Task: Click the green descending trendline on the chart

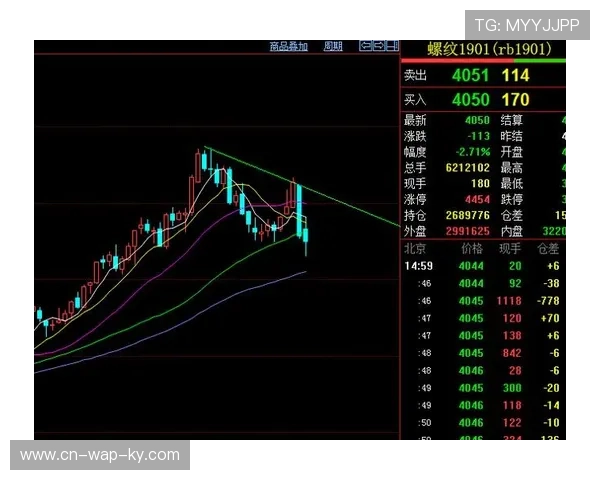Action: click(x=302, y=186)
